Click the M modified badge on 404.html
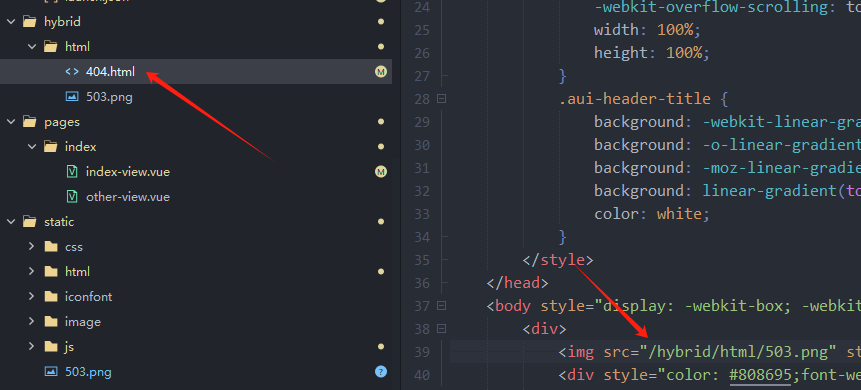861x390 pixels. [x=381, y=72]
